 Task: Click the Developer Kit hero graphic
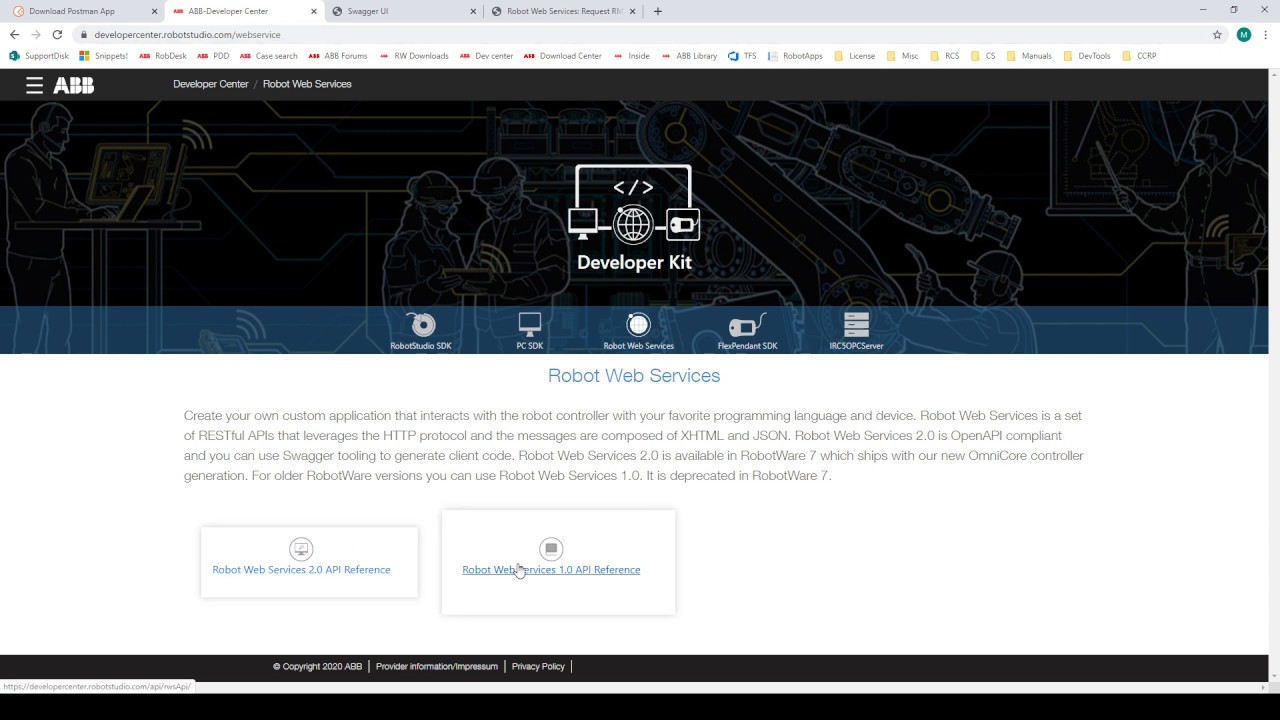[634, 218]
